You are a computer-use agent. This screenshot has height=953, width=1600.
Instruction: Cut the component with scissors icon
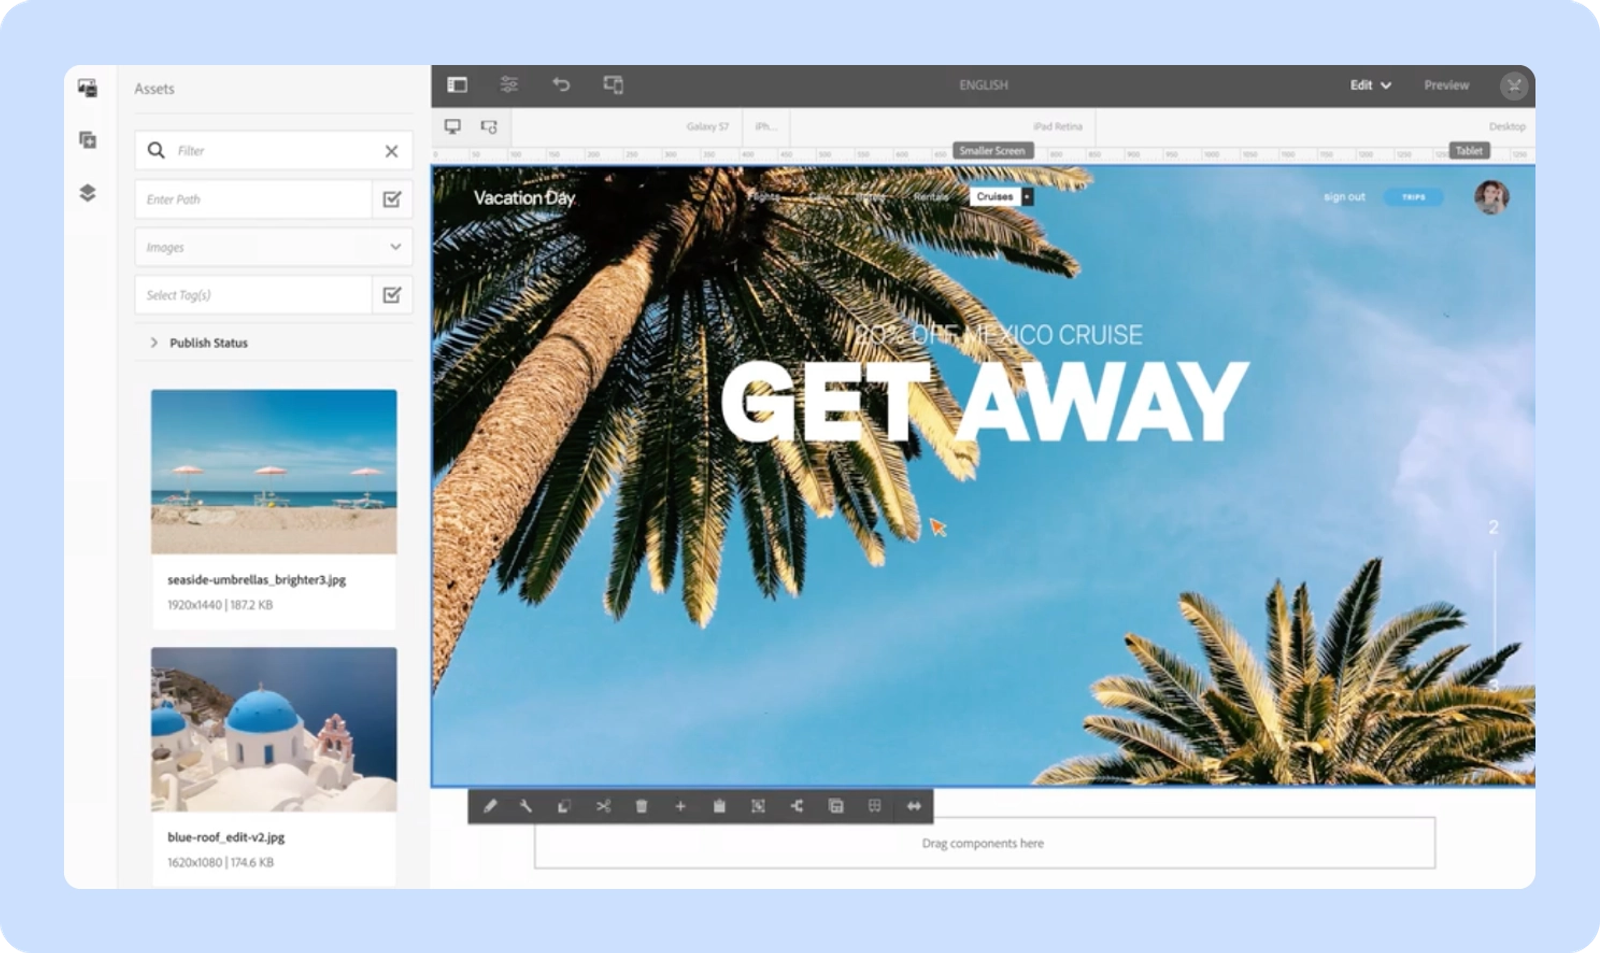[603, 806]
